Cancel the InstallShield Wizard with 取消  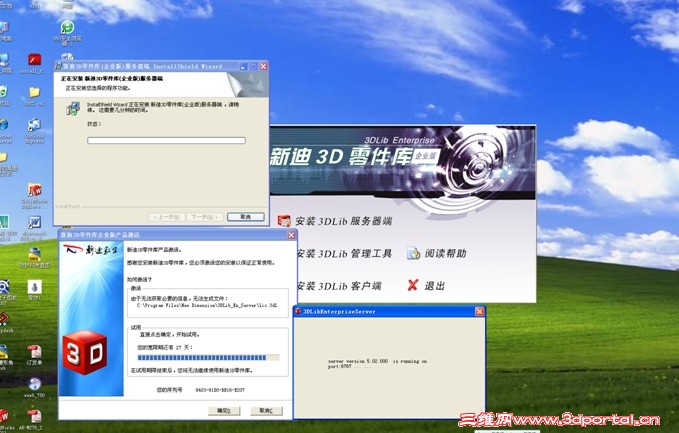coord(246,216)
